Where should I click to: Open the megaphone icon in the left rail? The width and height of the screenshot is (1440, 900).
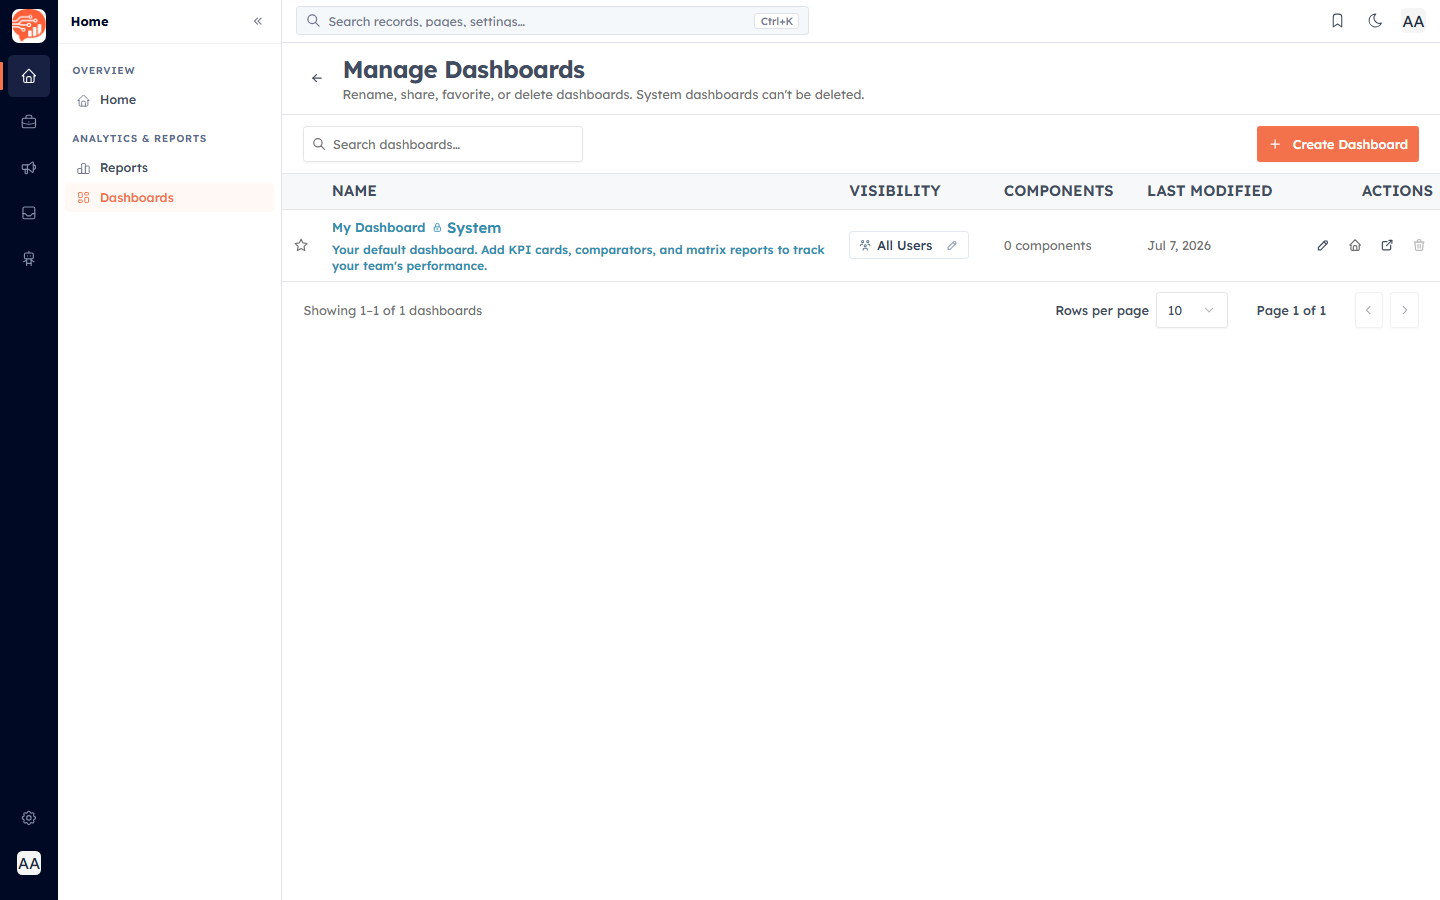pos(29,168)
